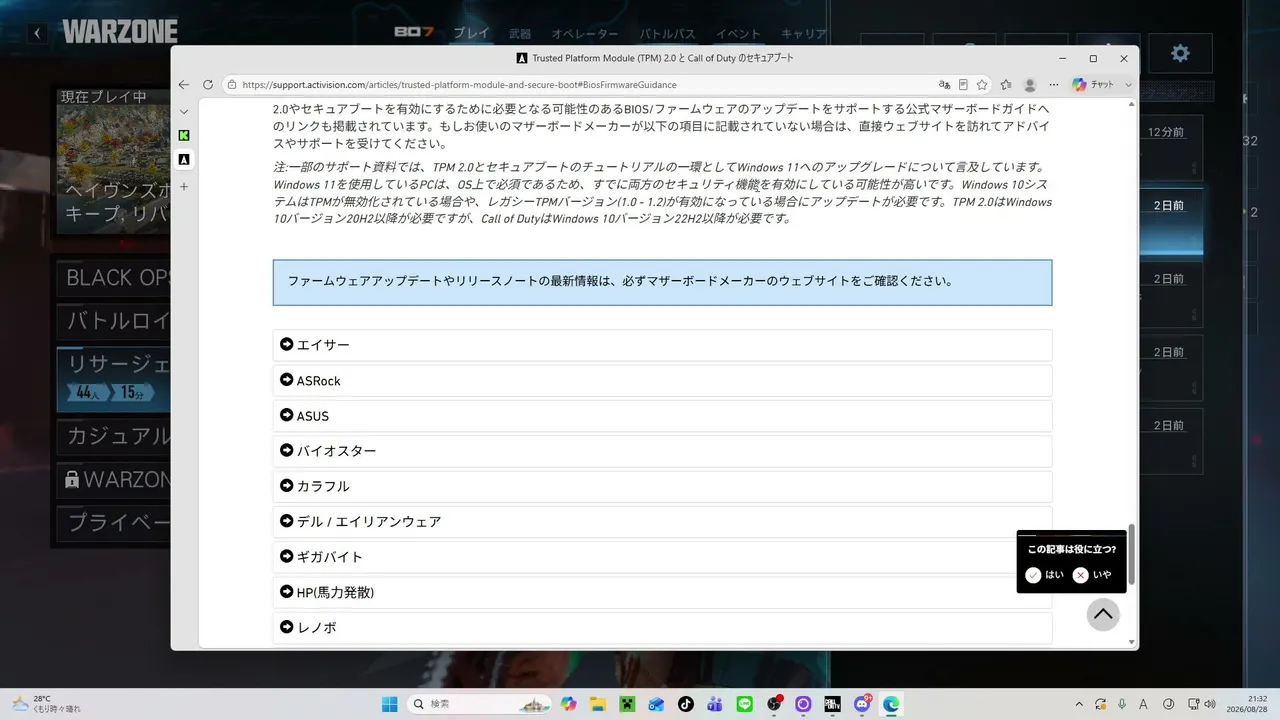Viewport: 1280px width, 720px height.
Task: Open the favorites list icon
Action: click(x=1006, y=85)
